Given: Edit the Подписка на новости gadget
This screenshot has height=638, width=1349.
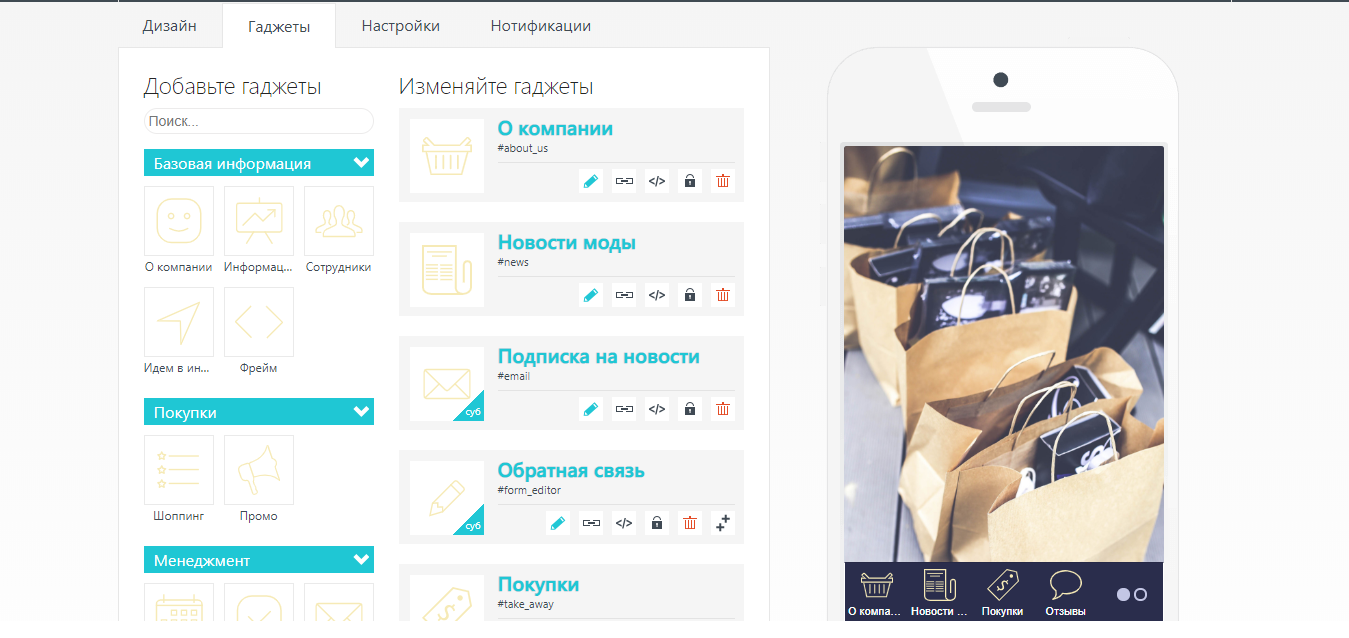Looking at the screenshot, I should click(591, 409).
